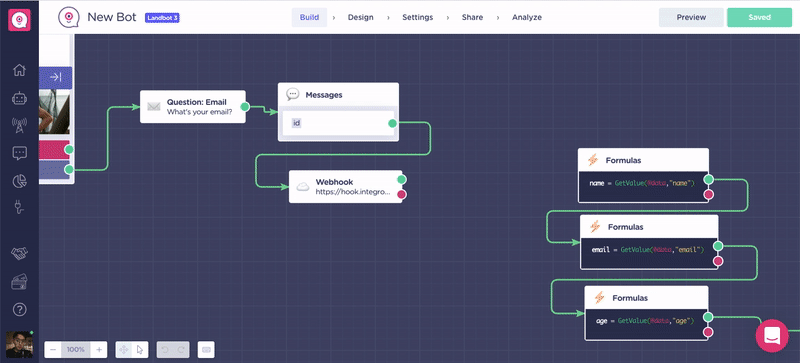
Task: Click red output dot on email Formulas
Action: (718, 261)
